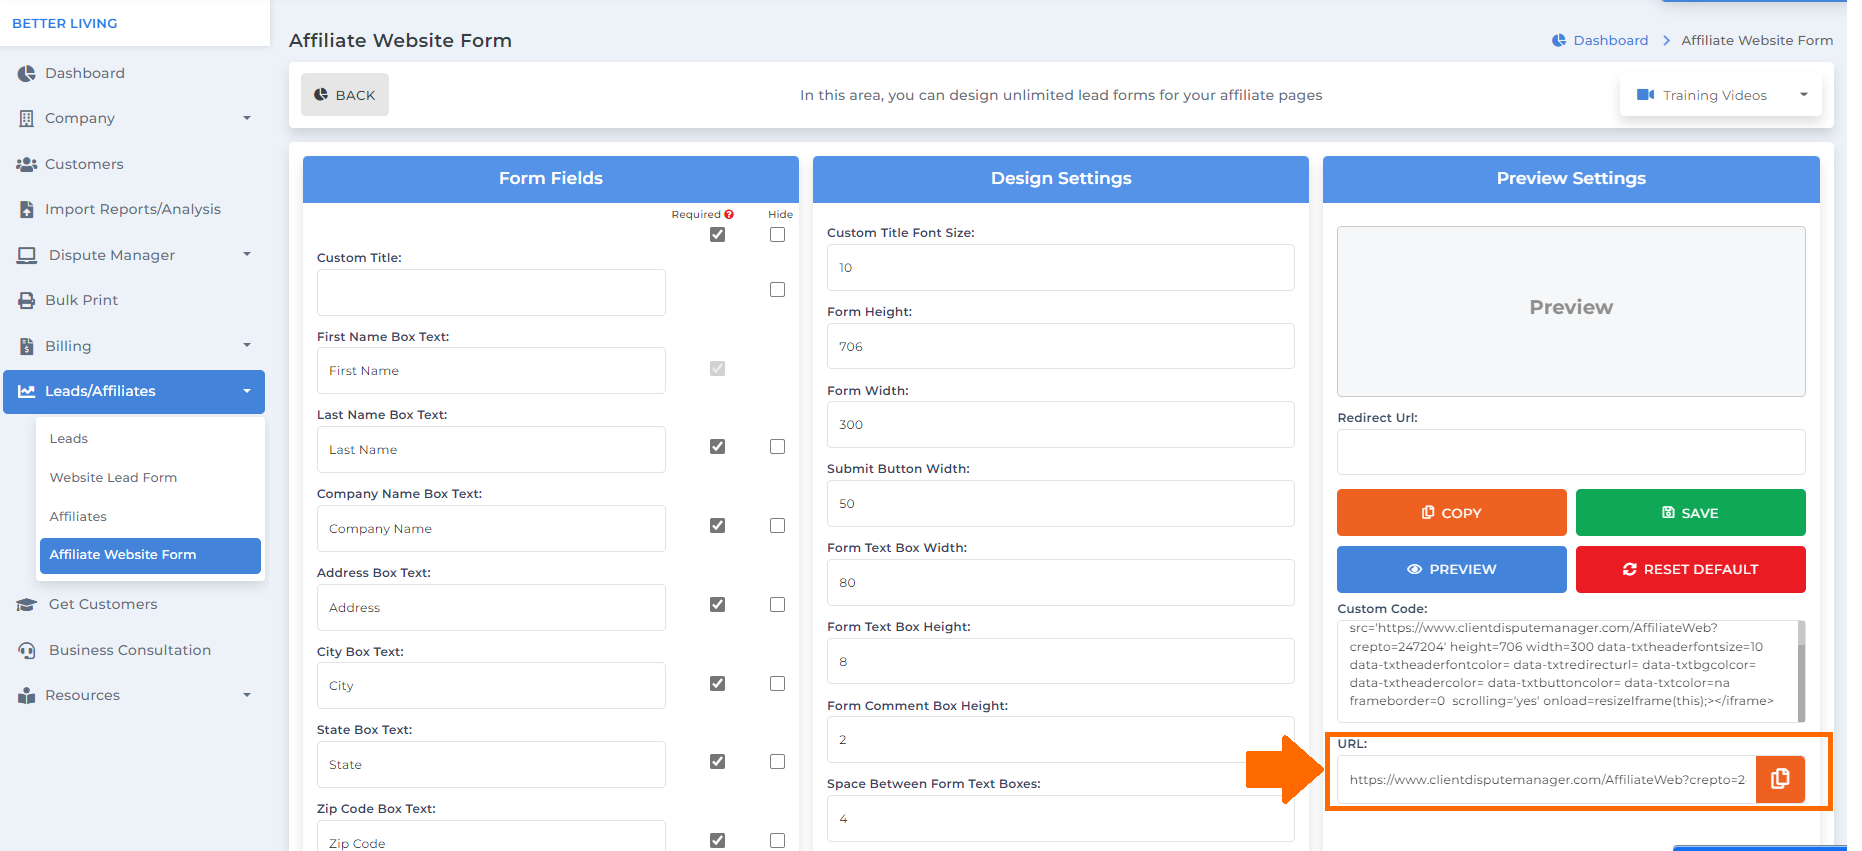Check Hide for the Address field
This screenshot has width=1862, height=851.
click(777, 604)
